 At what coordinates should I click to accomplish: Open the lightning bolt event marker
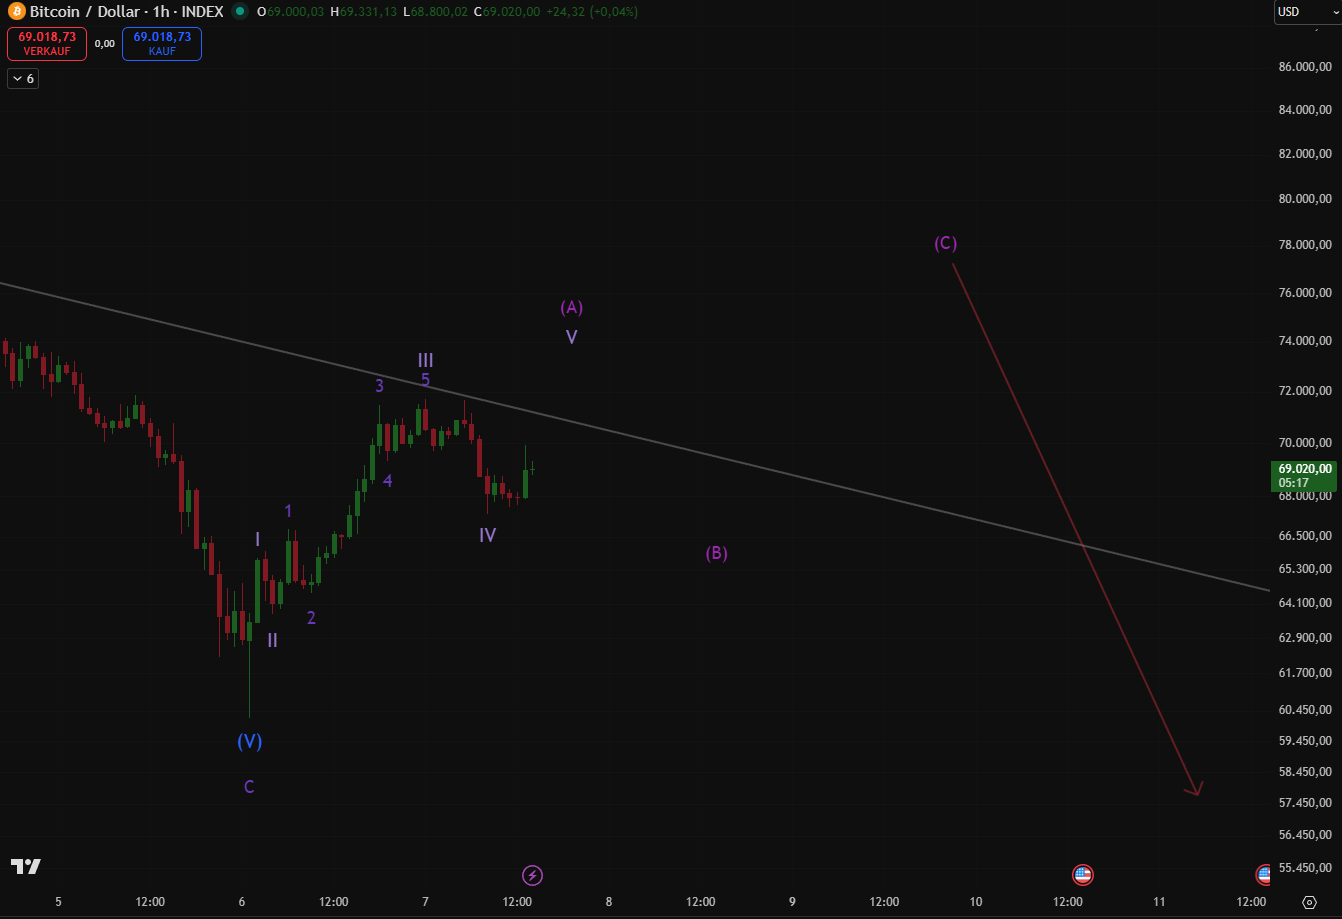(533, 875)
